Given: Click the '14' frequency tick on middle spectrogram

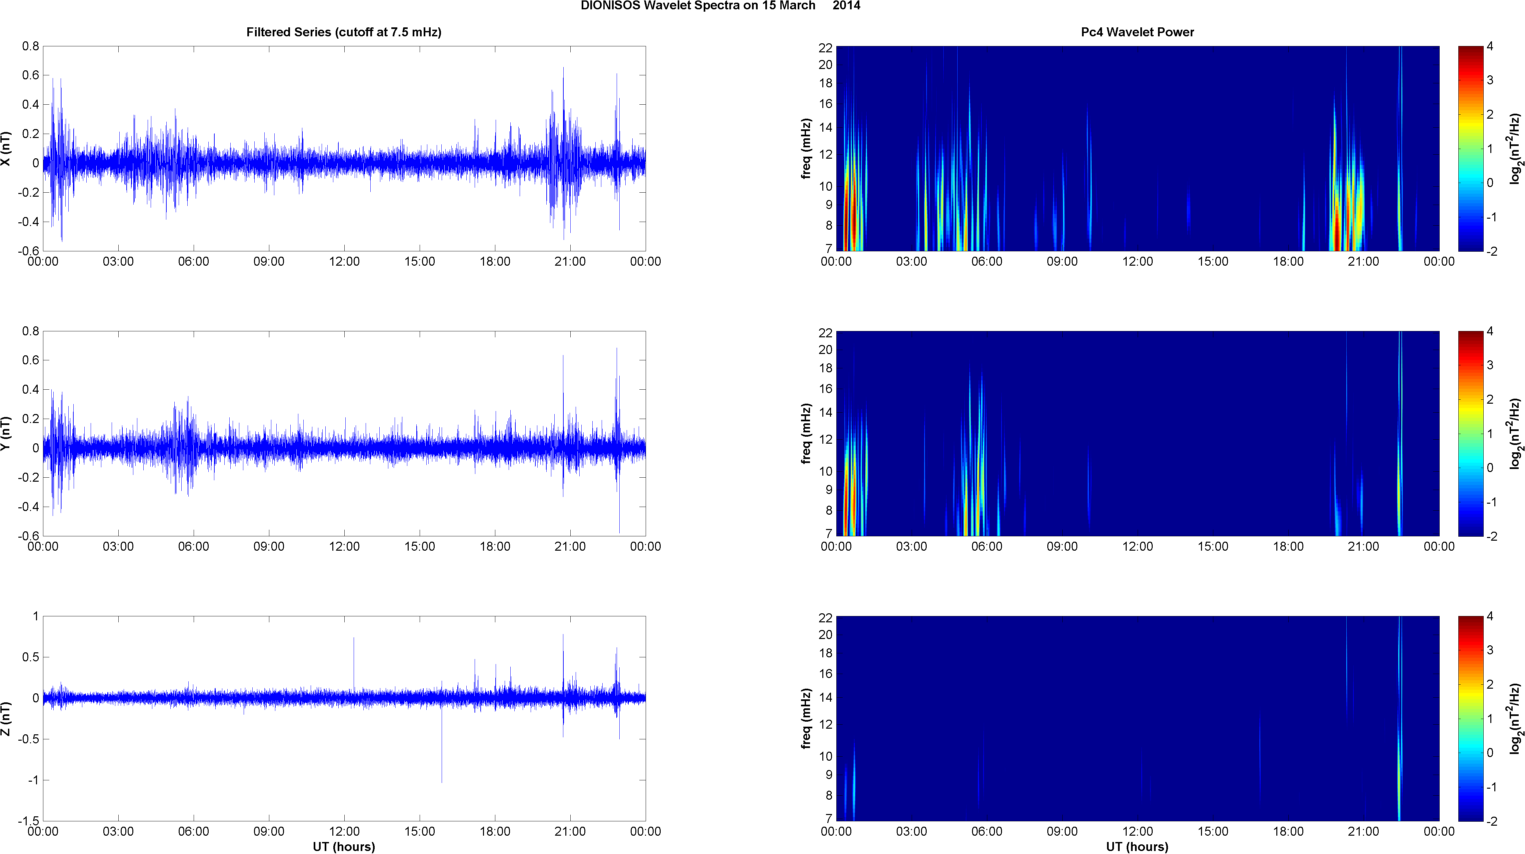Looking at the screenshot, I should pyautogui.click(x=825, y=413).
